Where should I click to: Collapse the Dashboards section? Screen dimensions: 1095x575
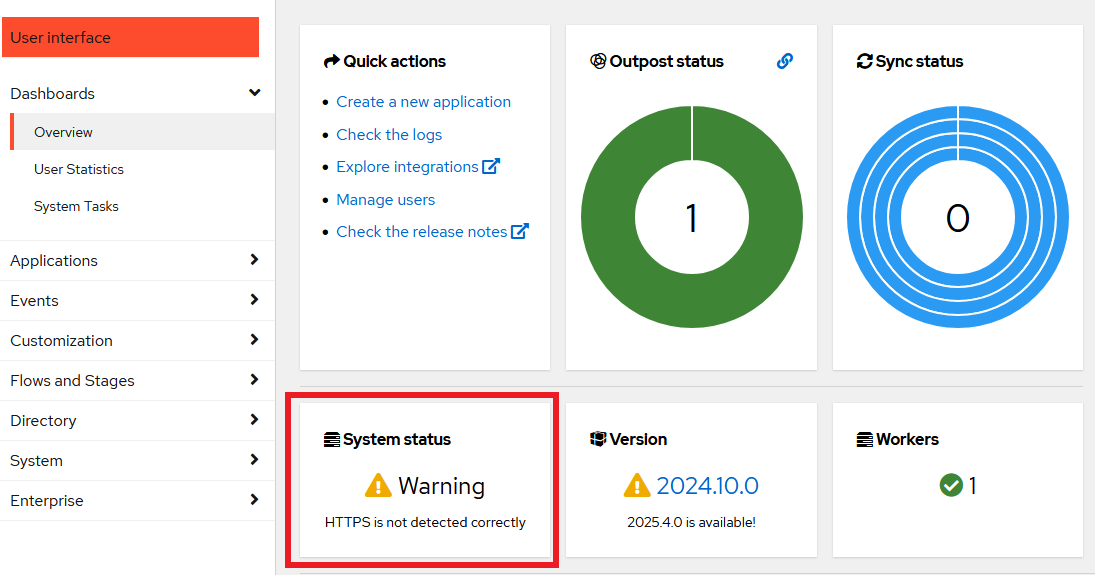255,93
